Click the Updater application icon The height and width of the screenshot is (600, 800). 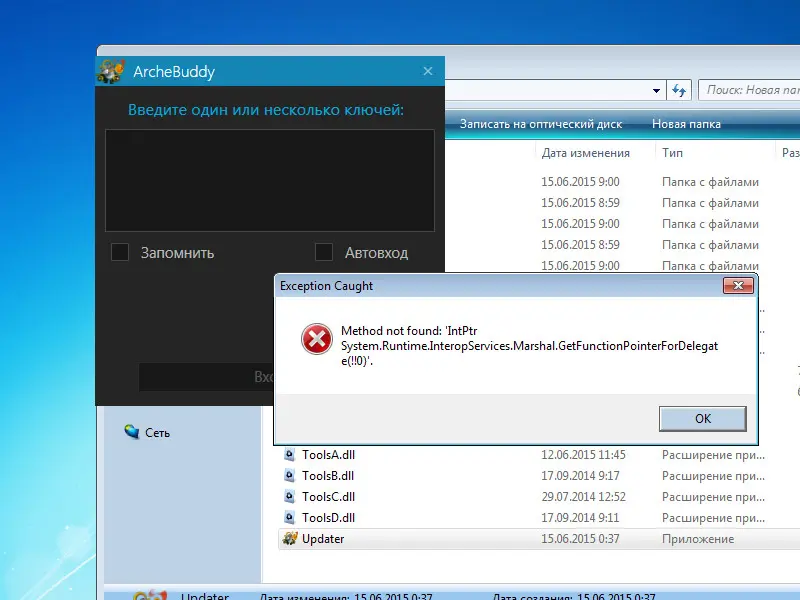coord(290,539)
